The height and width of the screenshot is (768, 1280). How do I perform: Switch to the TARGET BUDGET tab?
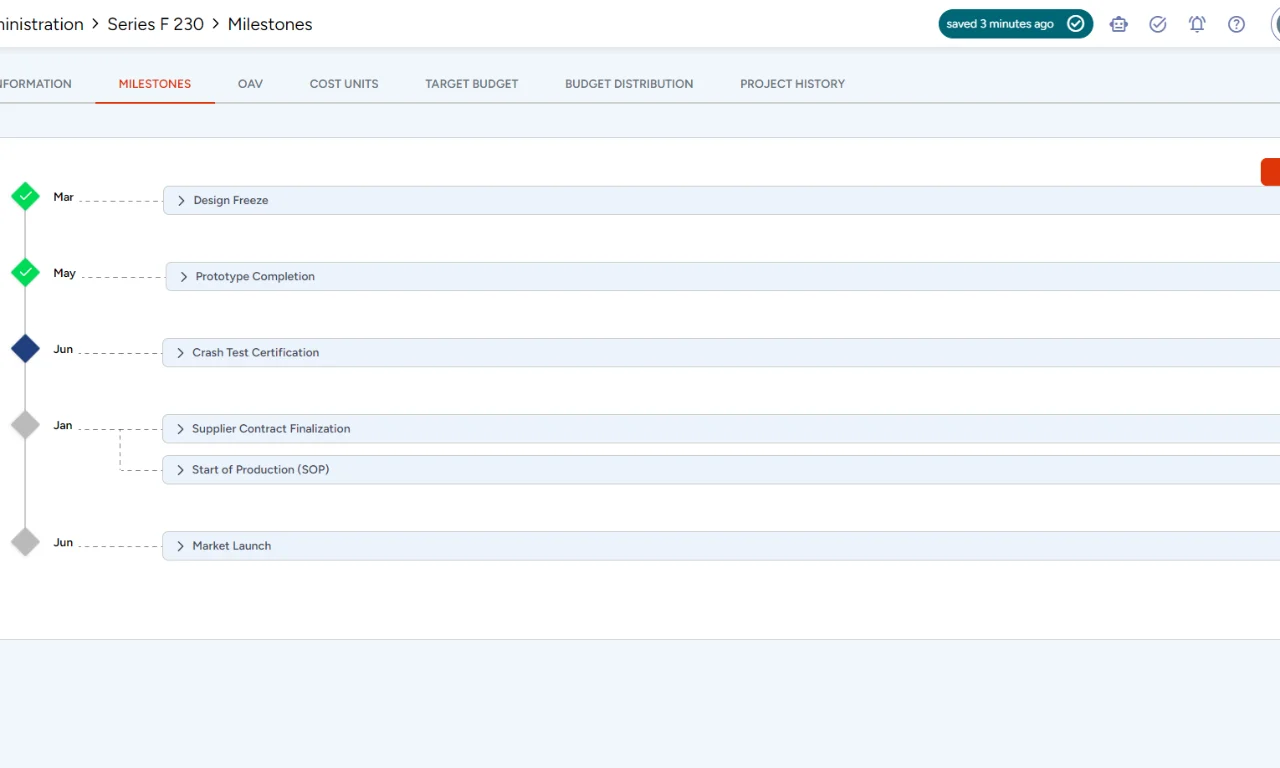(471, 84)
